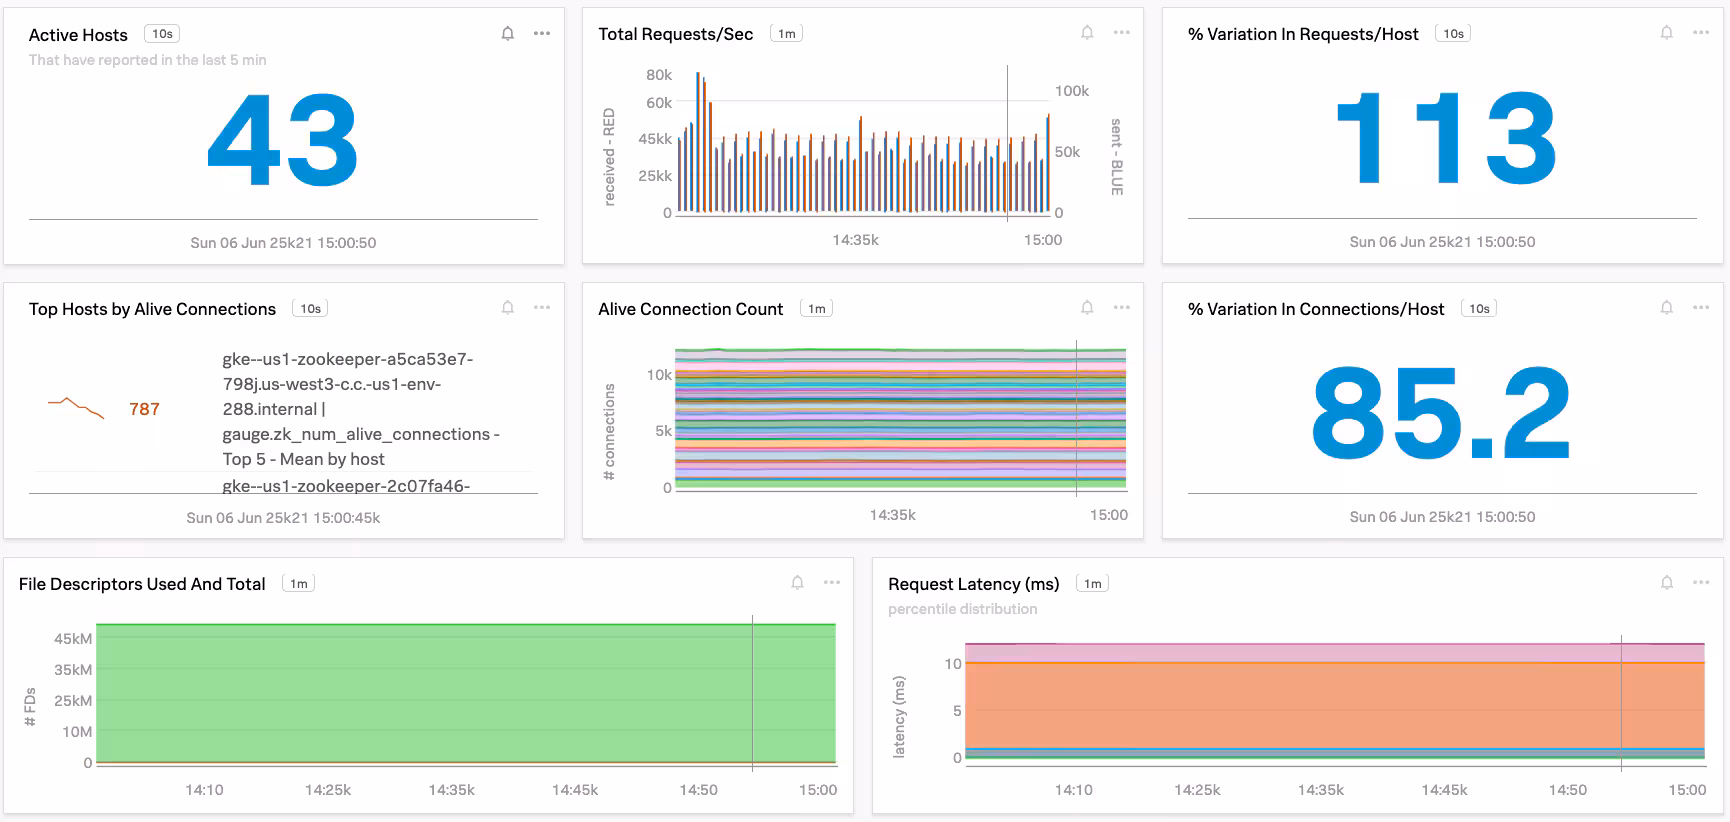
Task: Click the alert bell on Active Hosts panel
Action: click(x=508, y=34)
